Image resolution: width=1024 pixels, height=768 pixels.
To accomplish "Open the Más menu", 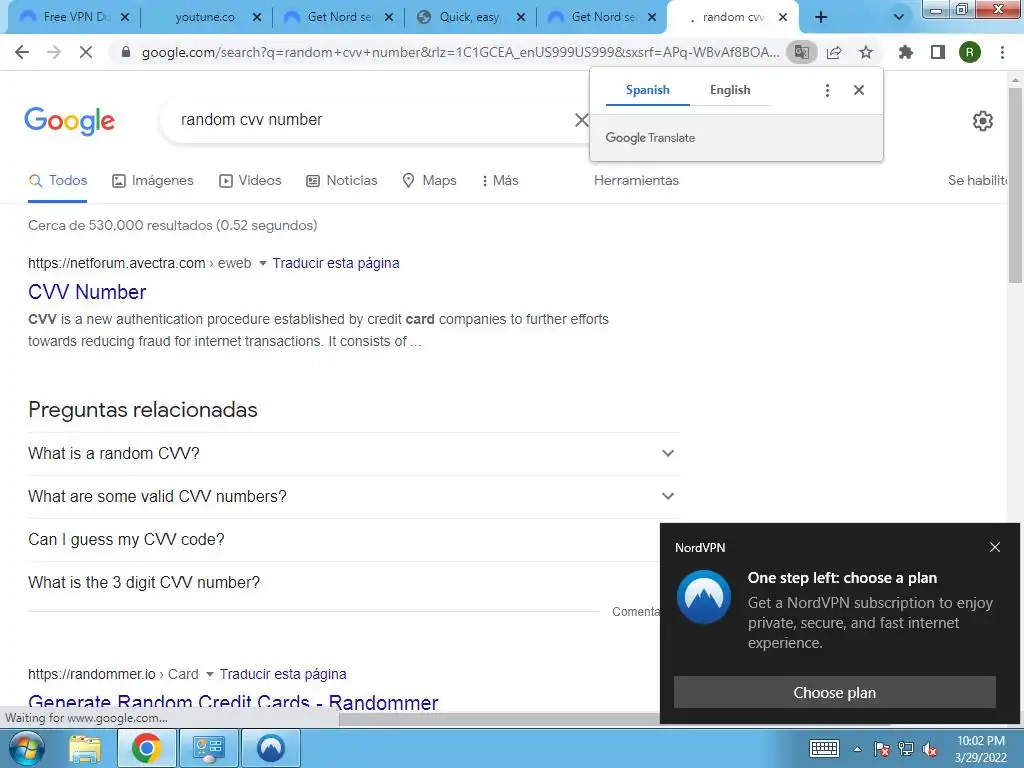I will [500, 180].
